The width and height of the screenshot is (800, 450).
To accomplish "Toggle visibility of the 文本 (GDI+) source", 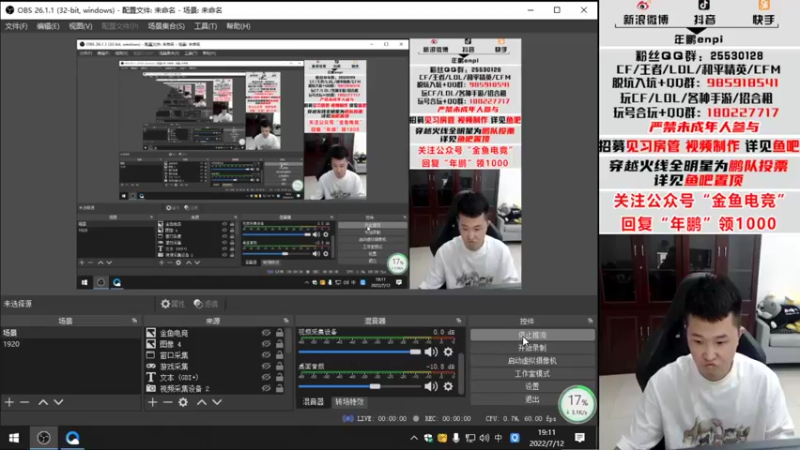I will coord(266,378).
